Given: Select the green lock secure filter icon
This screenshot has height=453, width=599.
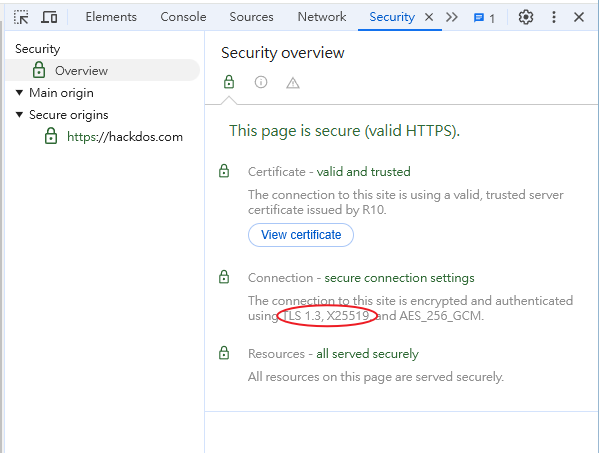Looking at the screenshot, I should (x=229, y=82).
